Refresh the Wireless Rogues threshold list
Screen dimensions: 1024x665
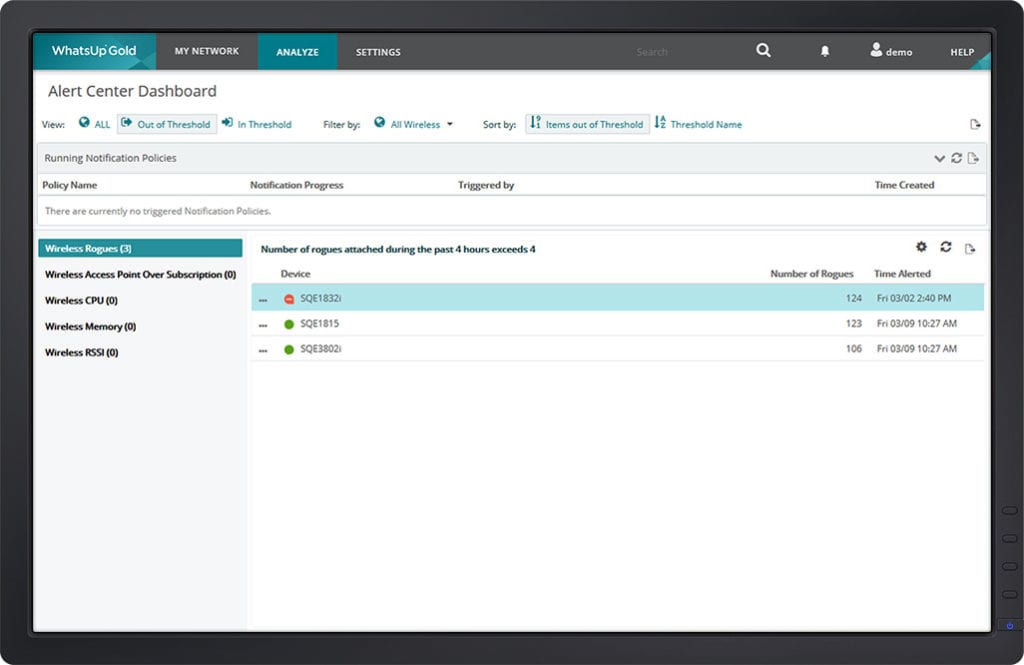coord(946,247)
